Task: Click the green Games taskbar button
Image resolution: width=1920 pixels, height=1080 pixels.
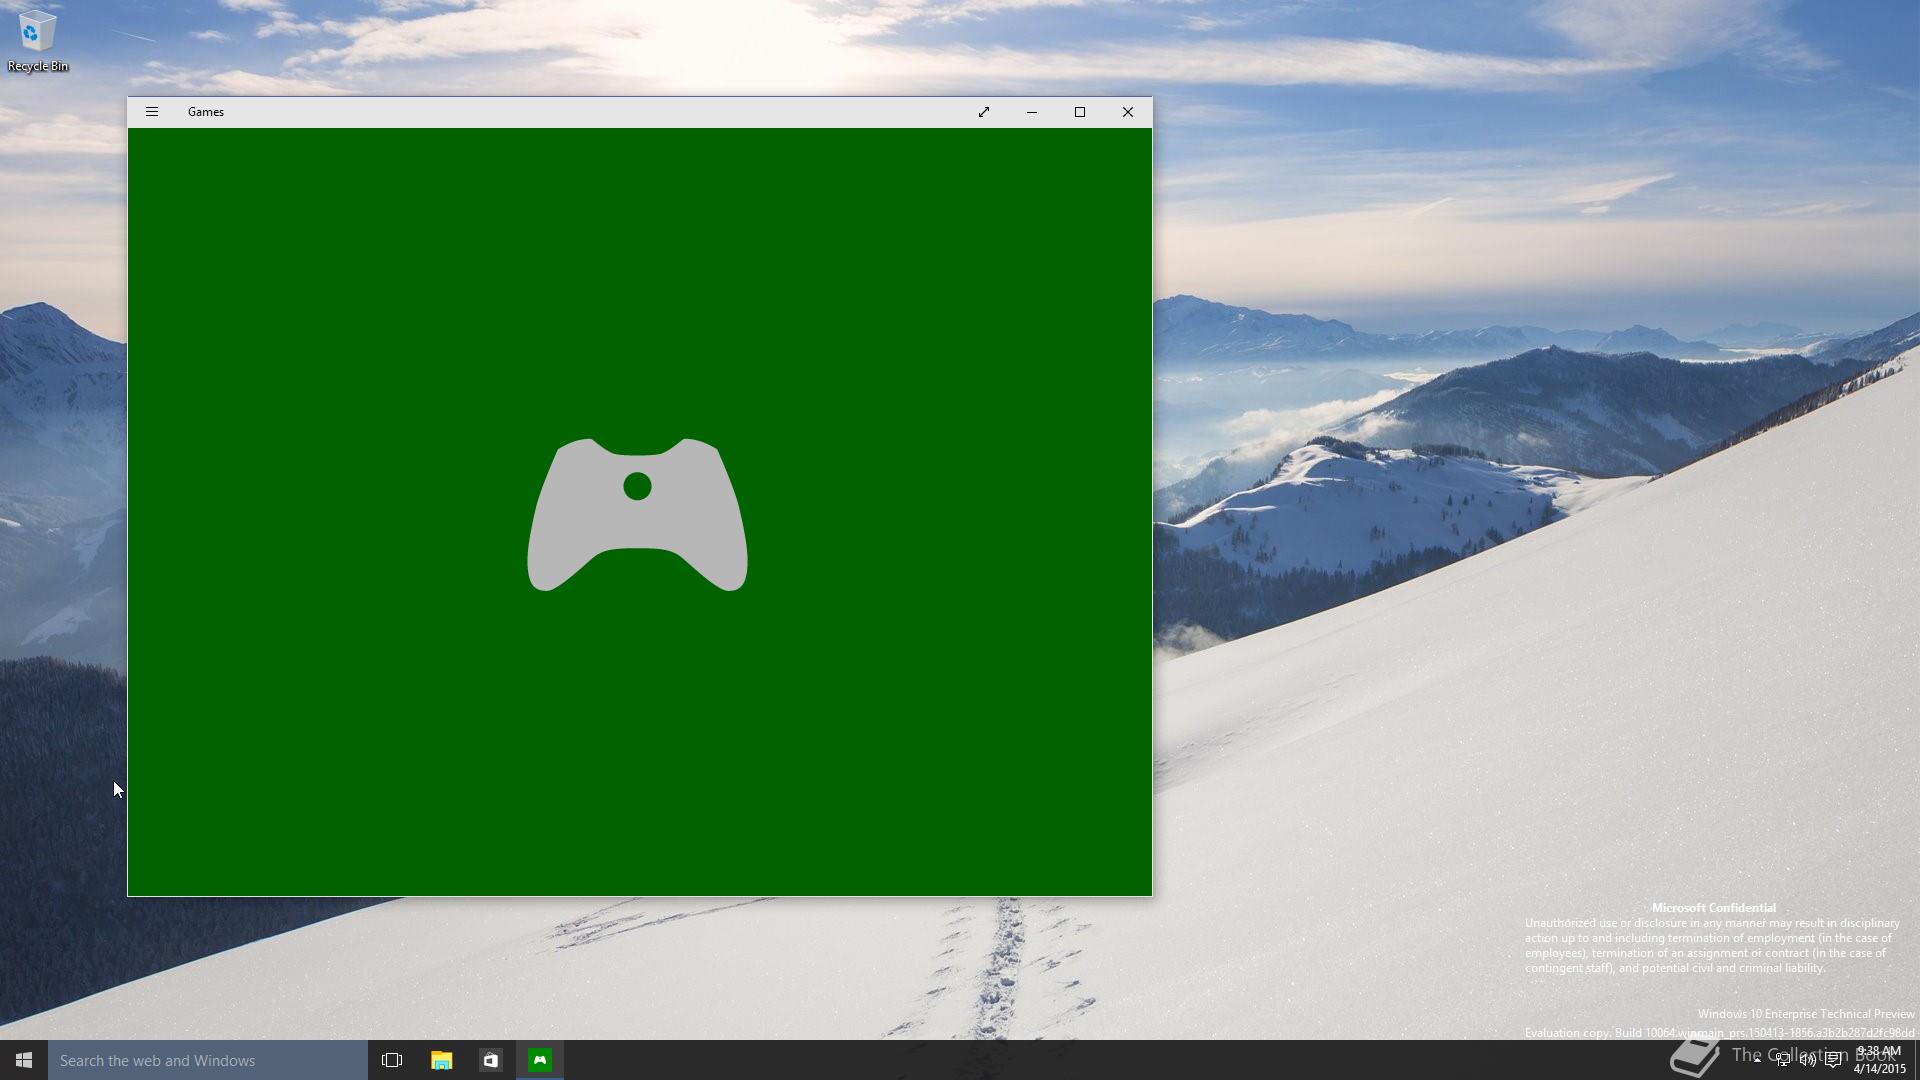Action: coord(540,1060)
